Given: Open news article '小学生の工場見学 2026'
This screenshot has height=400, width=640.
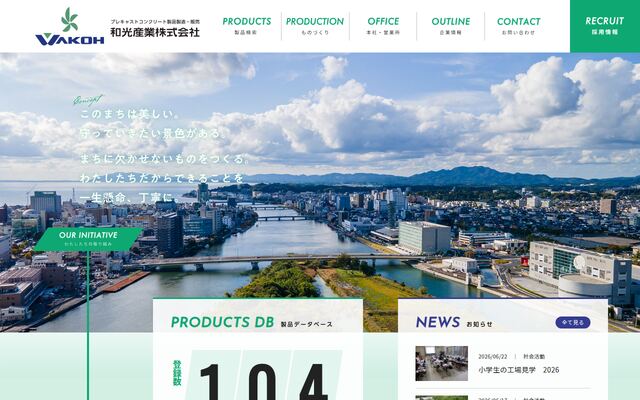Looking at the screenshot, I should click(x=518, y=370).
